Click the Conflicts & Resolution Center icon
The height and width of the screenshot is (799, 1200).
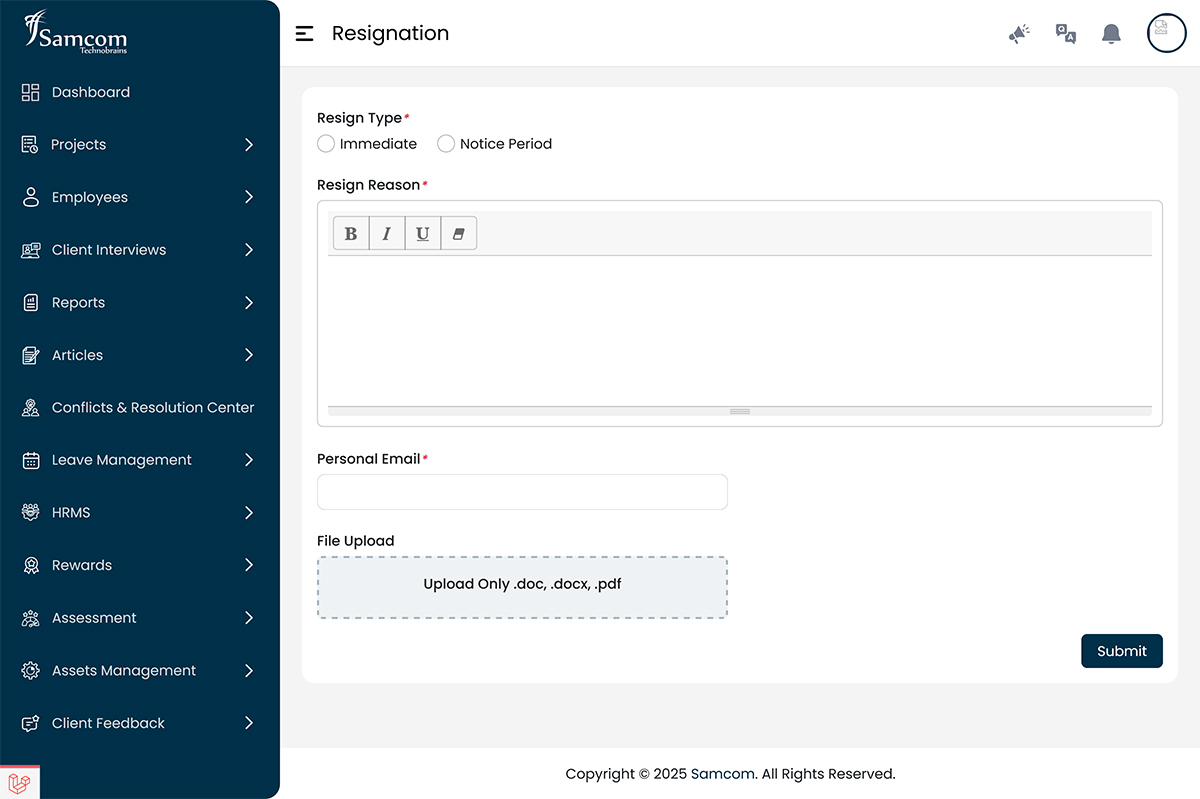pyautogui.click(x=31, y=408)
